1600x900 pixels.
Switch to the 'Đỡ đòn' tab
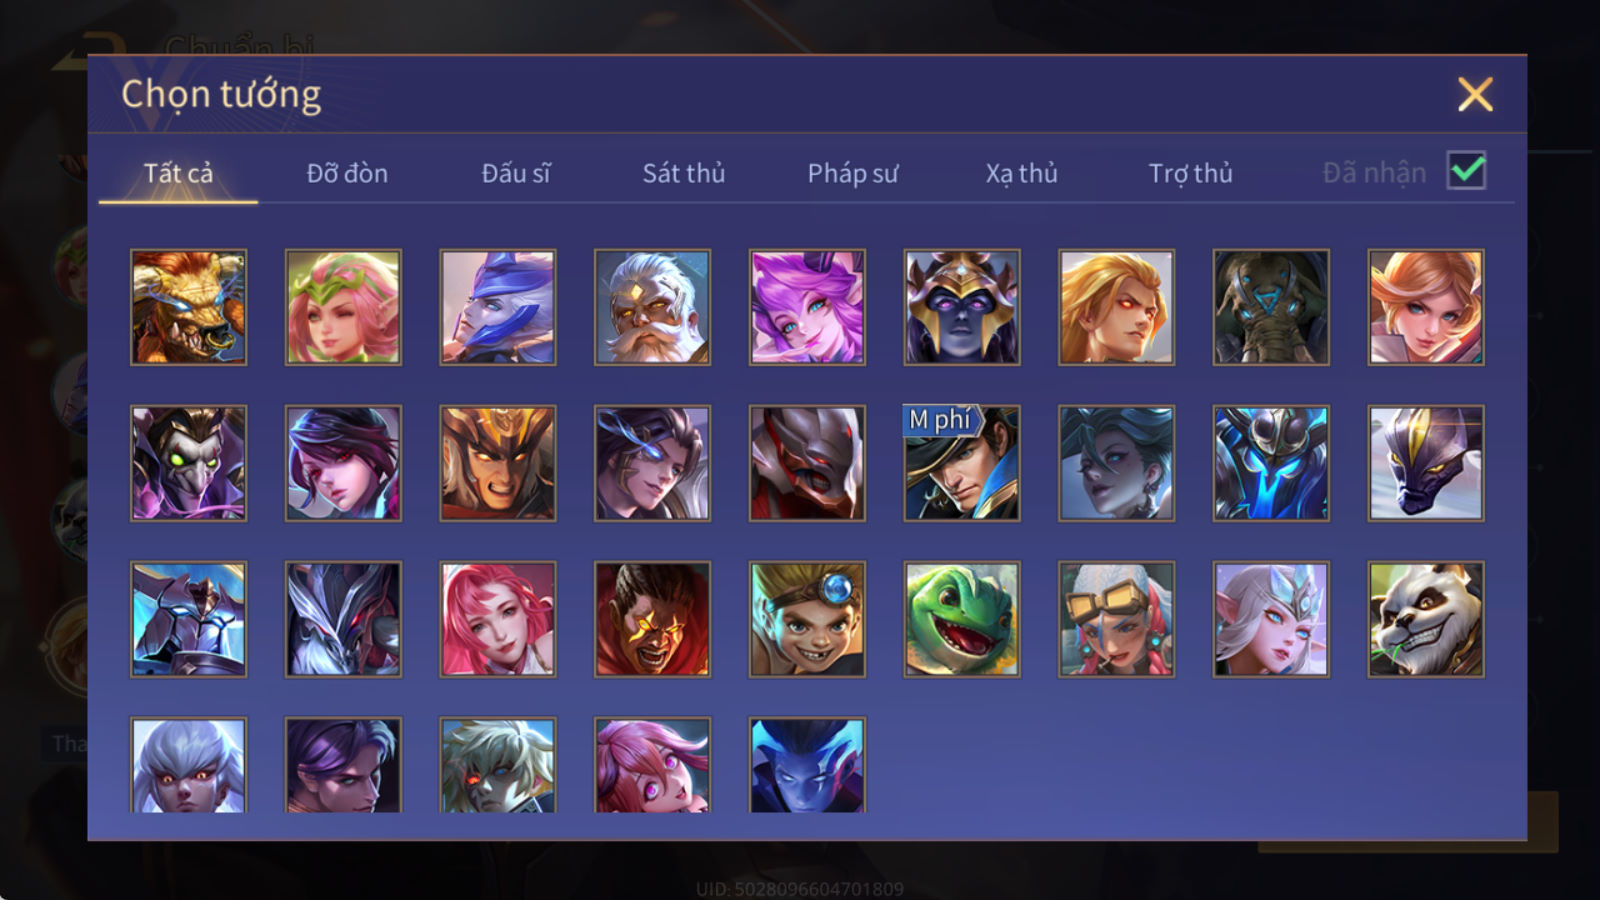(347, 173)
